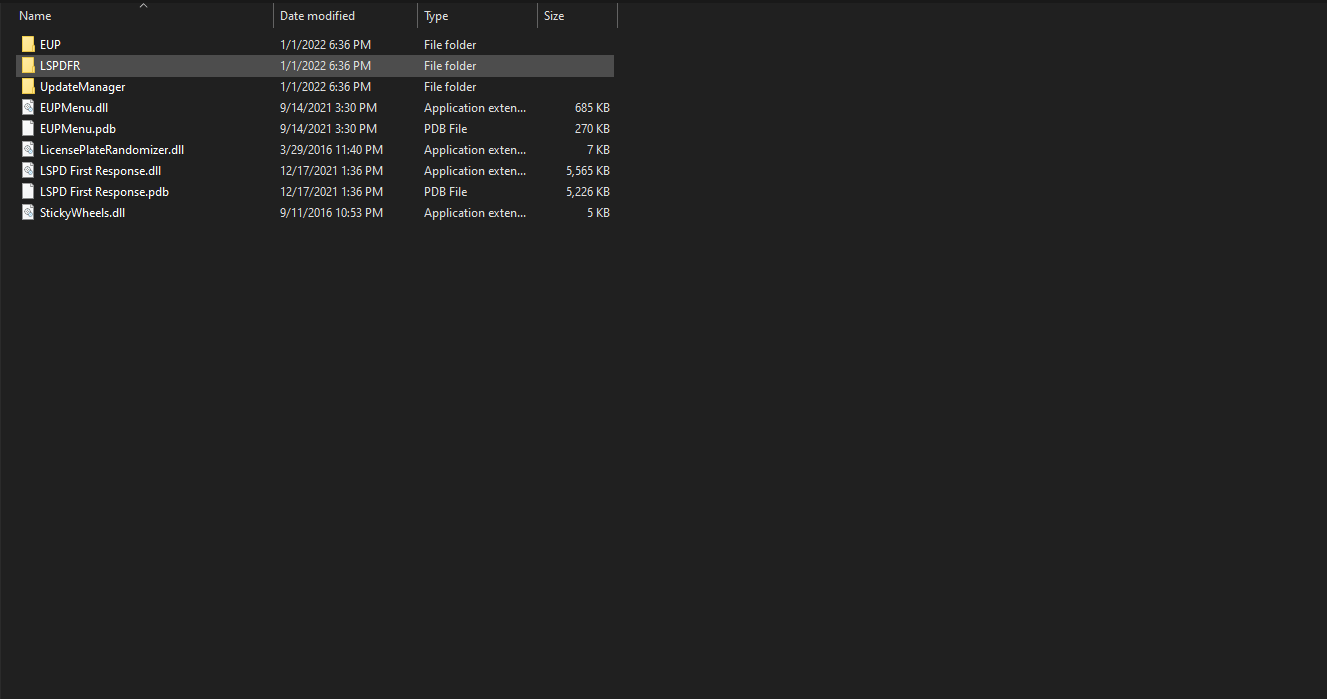Click the File folder type of UpdateManager

coord(450,87)
